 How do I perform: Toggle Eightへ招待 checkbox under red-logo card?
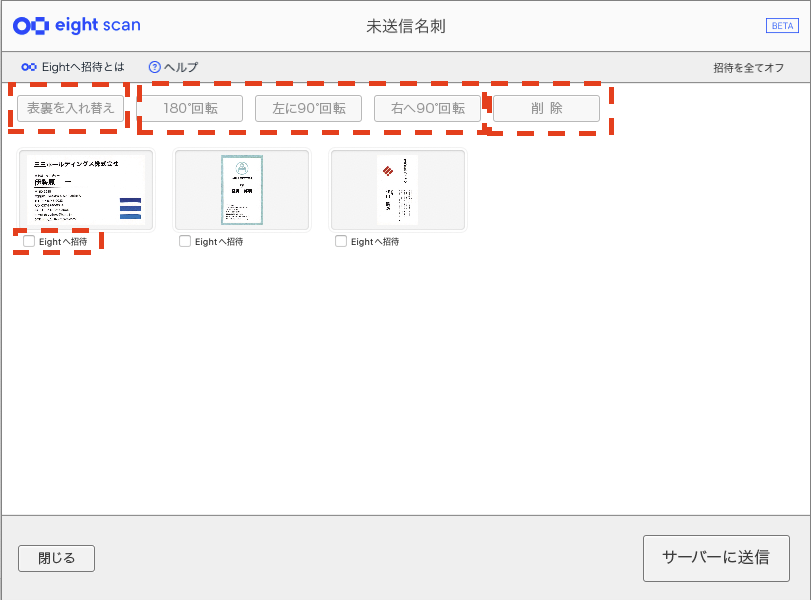pos(341,242)
